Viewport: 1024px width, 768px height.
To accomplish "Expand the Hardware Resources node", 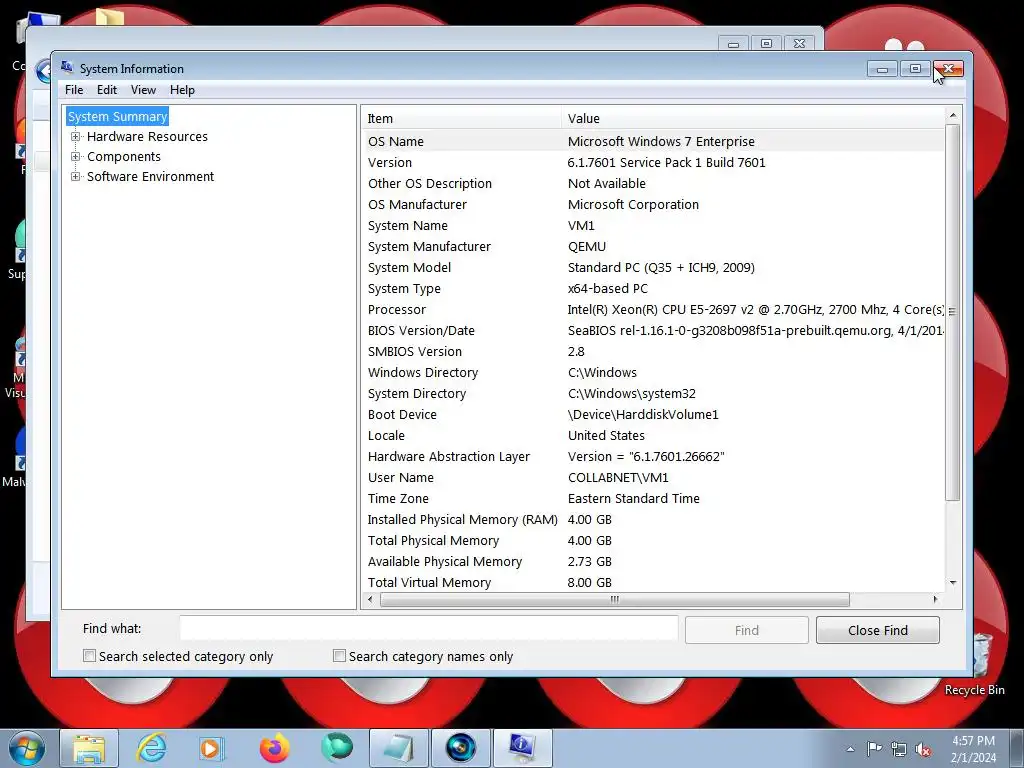I will coord(76,136).
